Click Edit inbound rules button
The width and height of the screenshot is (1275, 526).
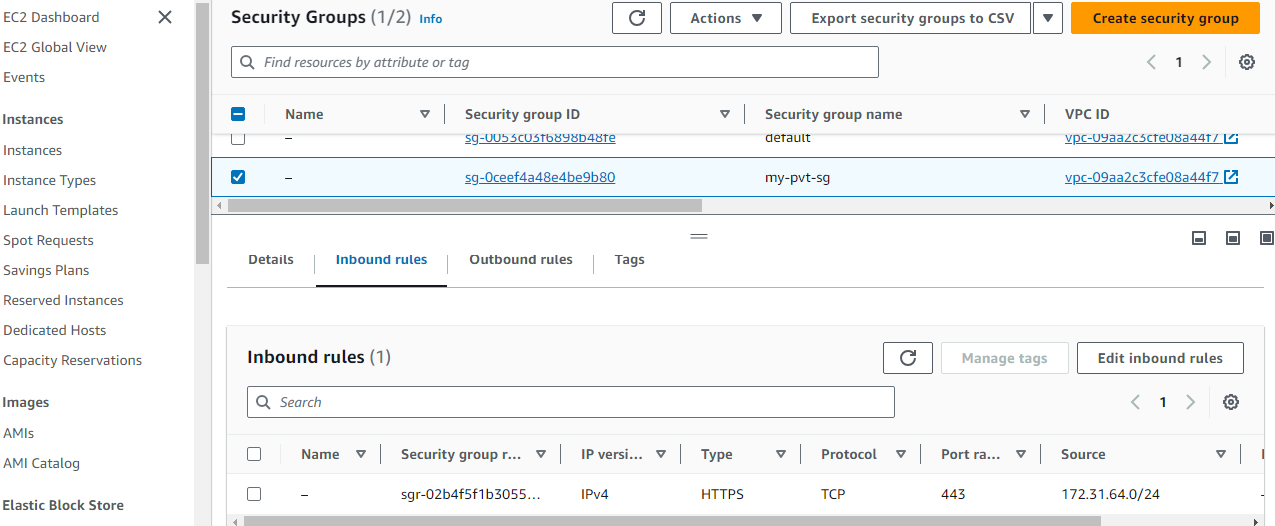(1159, 358)
